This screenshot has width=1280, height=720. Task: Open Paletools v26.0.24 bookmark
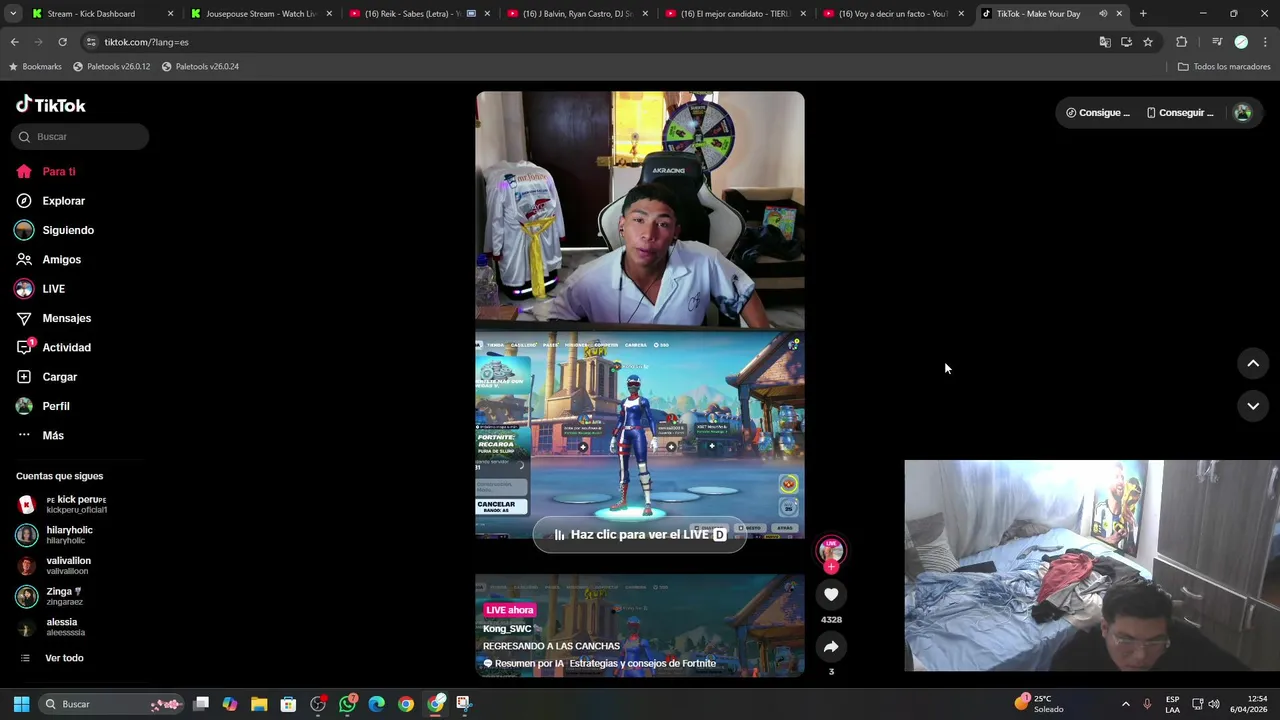(x=200, y=67)
